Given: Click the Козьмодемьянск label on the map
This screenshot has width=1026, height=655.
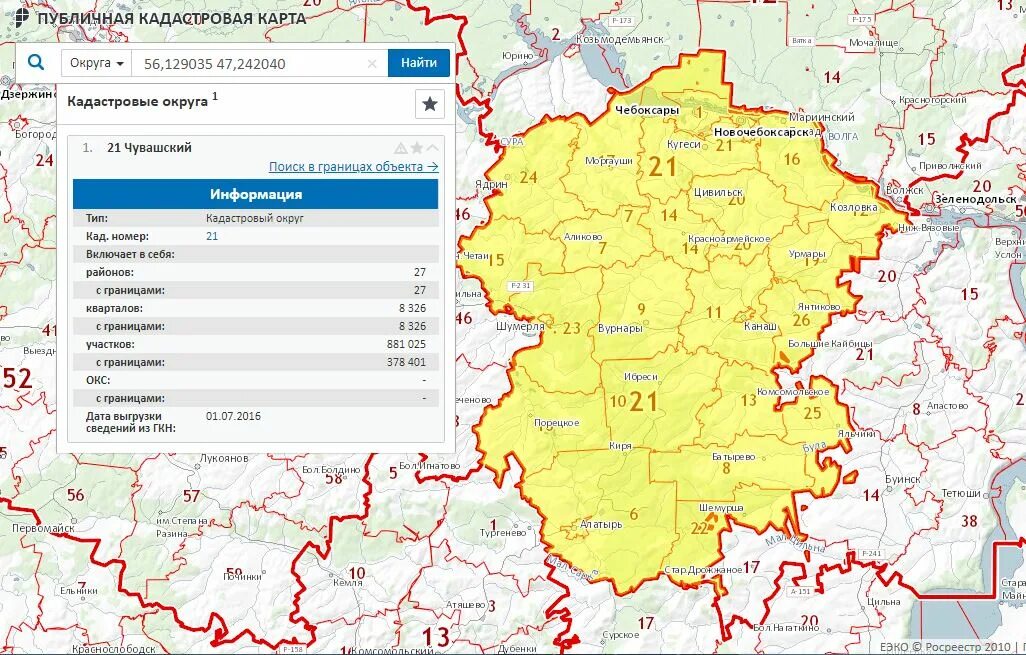Looking at the screenshot, I should coord(620,39).
